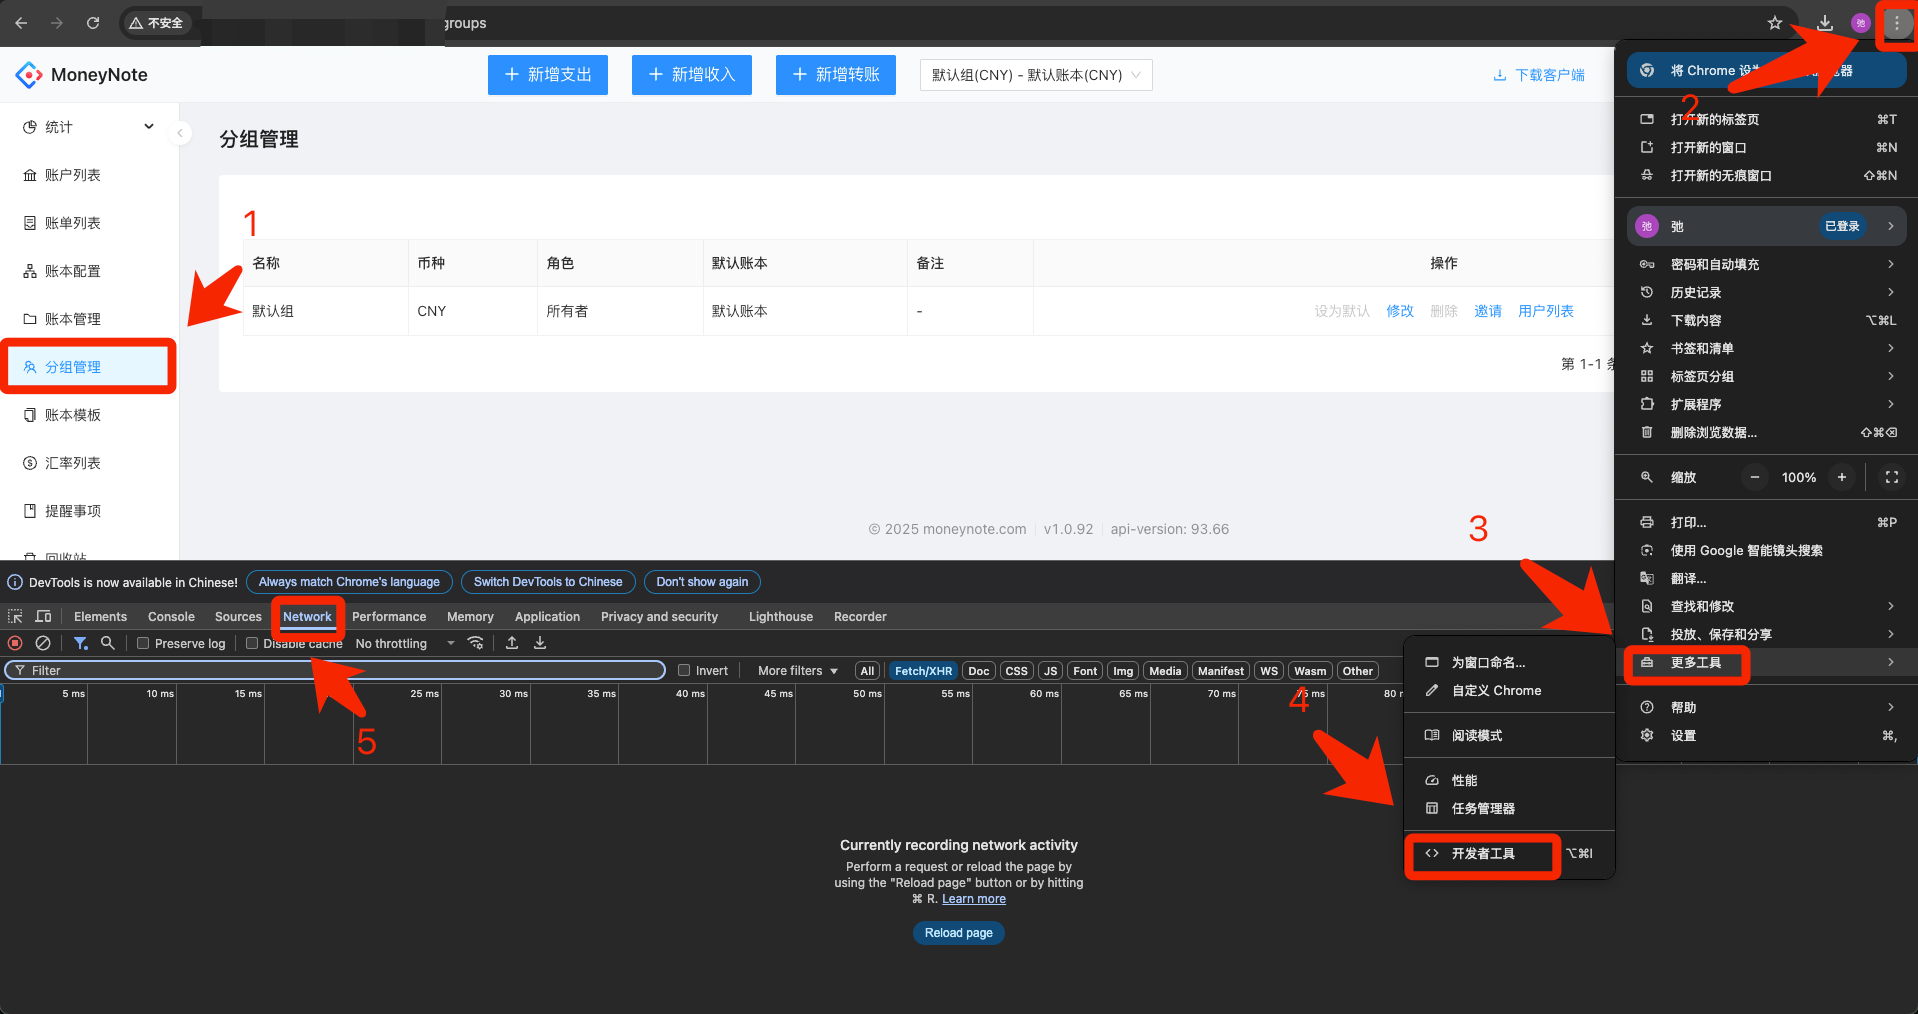This screenshot has height=1014, width=1918.
Task: Toggle the device toolbar icon
Action: click(x=43, y=616)
